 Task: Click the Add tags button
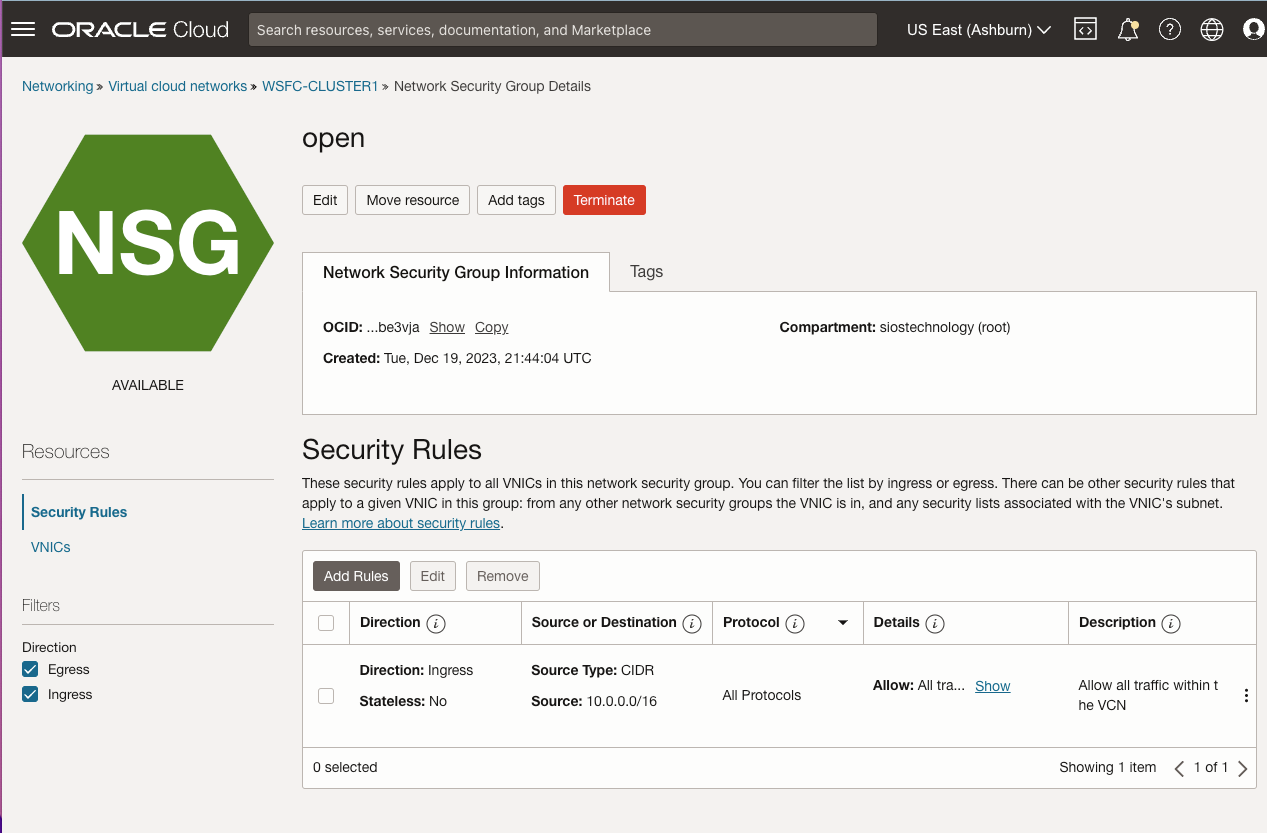point(516,200)
